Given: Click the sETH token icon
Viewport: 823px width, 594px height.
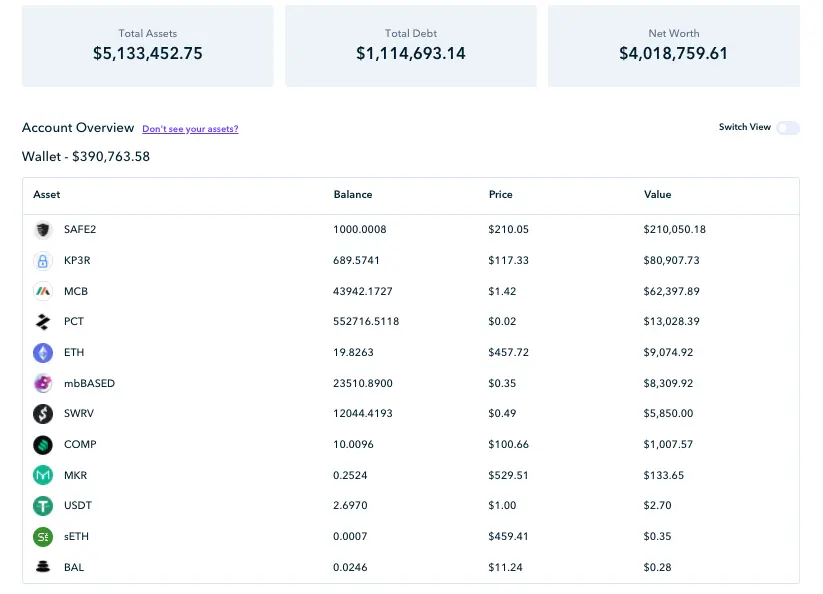Looking at the screenshot, I should point(43,537).
